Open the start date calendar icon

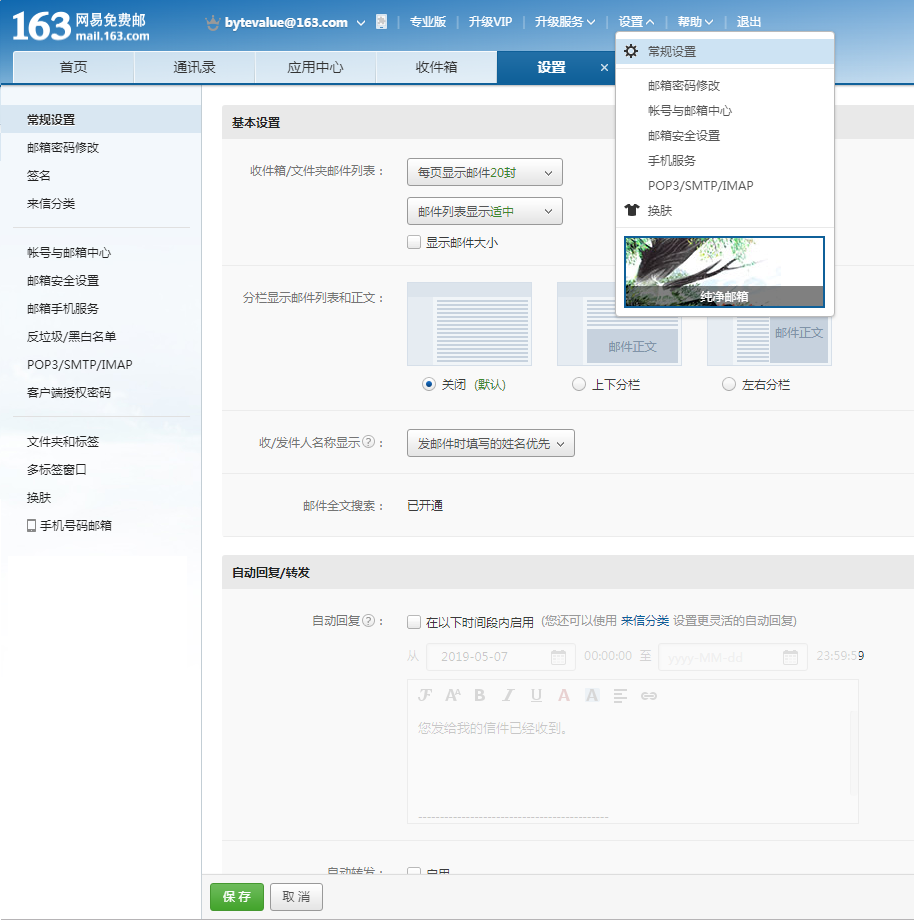tap(558, 657)
